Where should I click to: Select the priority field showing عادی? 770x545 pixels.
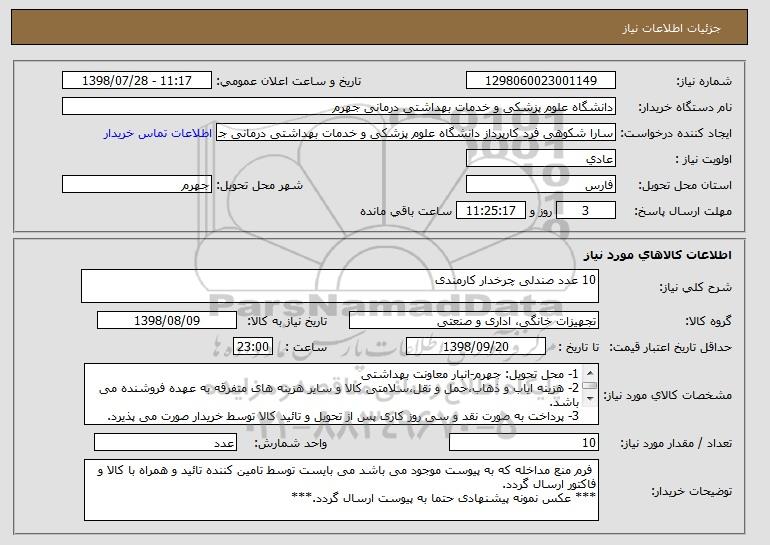coord(541,159)
